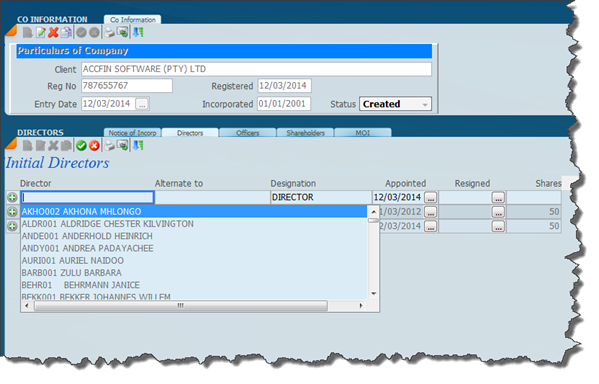Click the print preview icon in Directors toolbar
The image size is (599, 384).
tap(122, 146)
